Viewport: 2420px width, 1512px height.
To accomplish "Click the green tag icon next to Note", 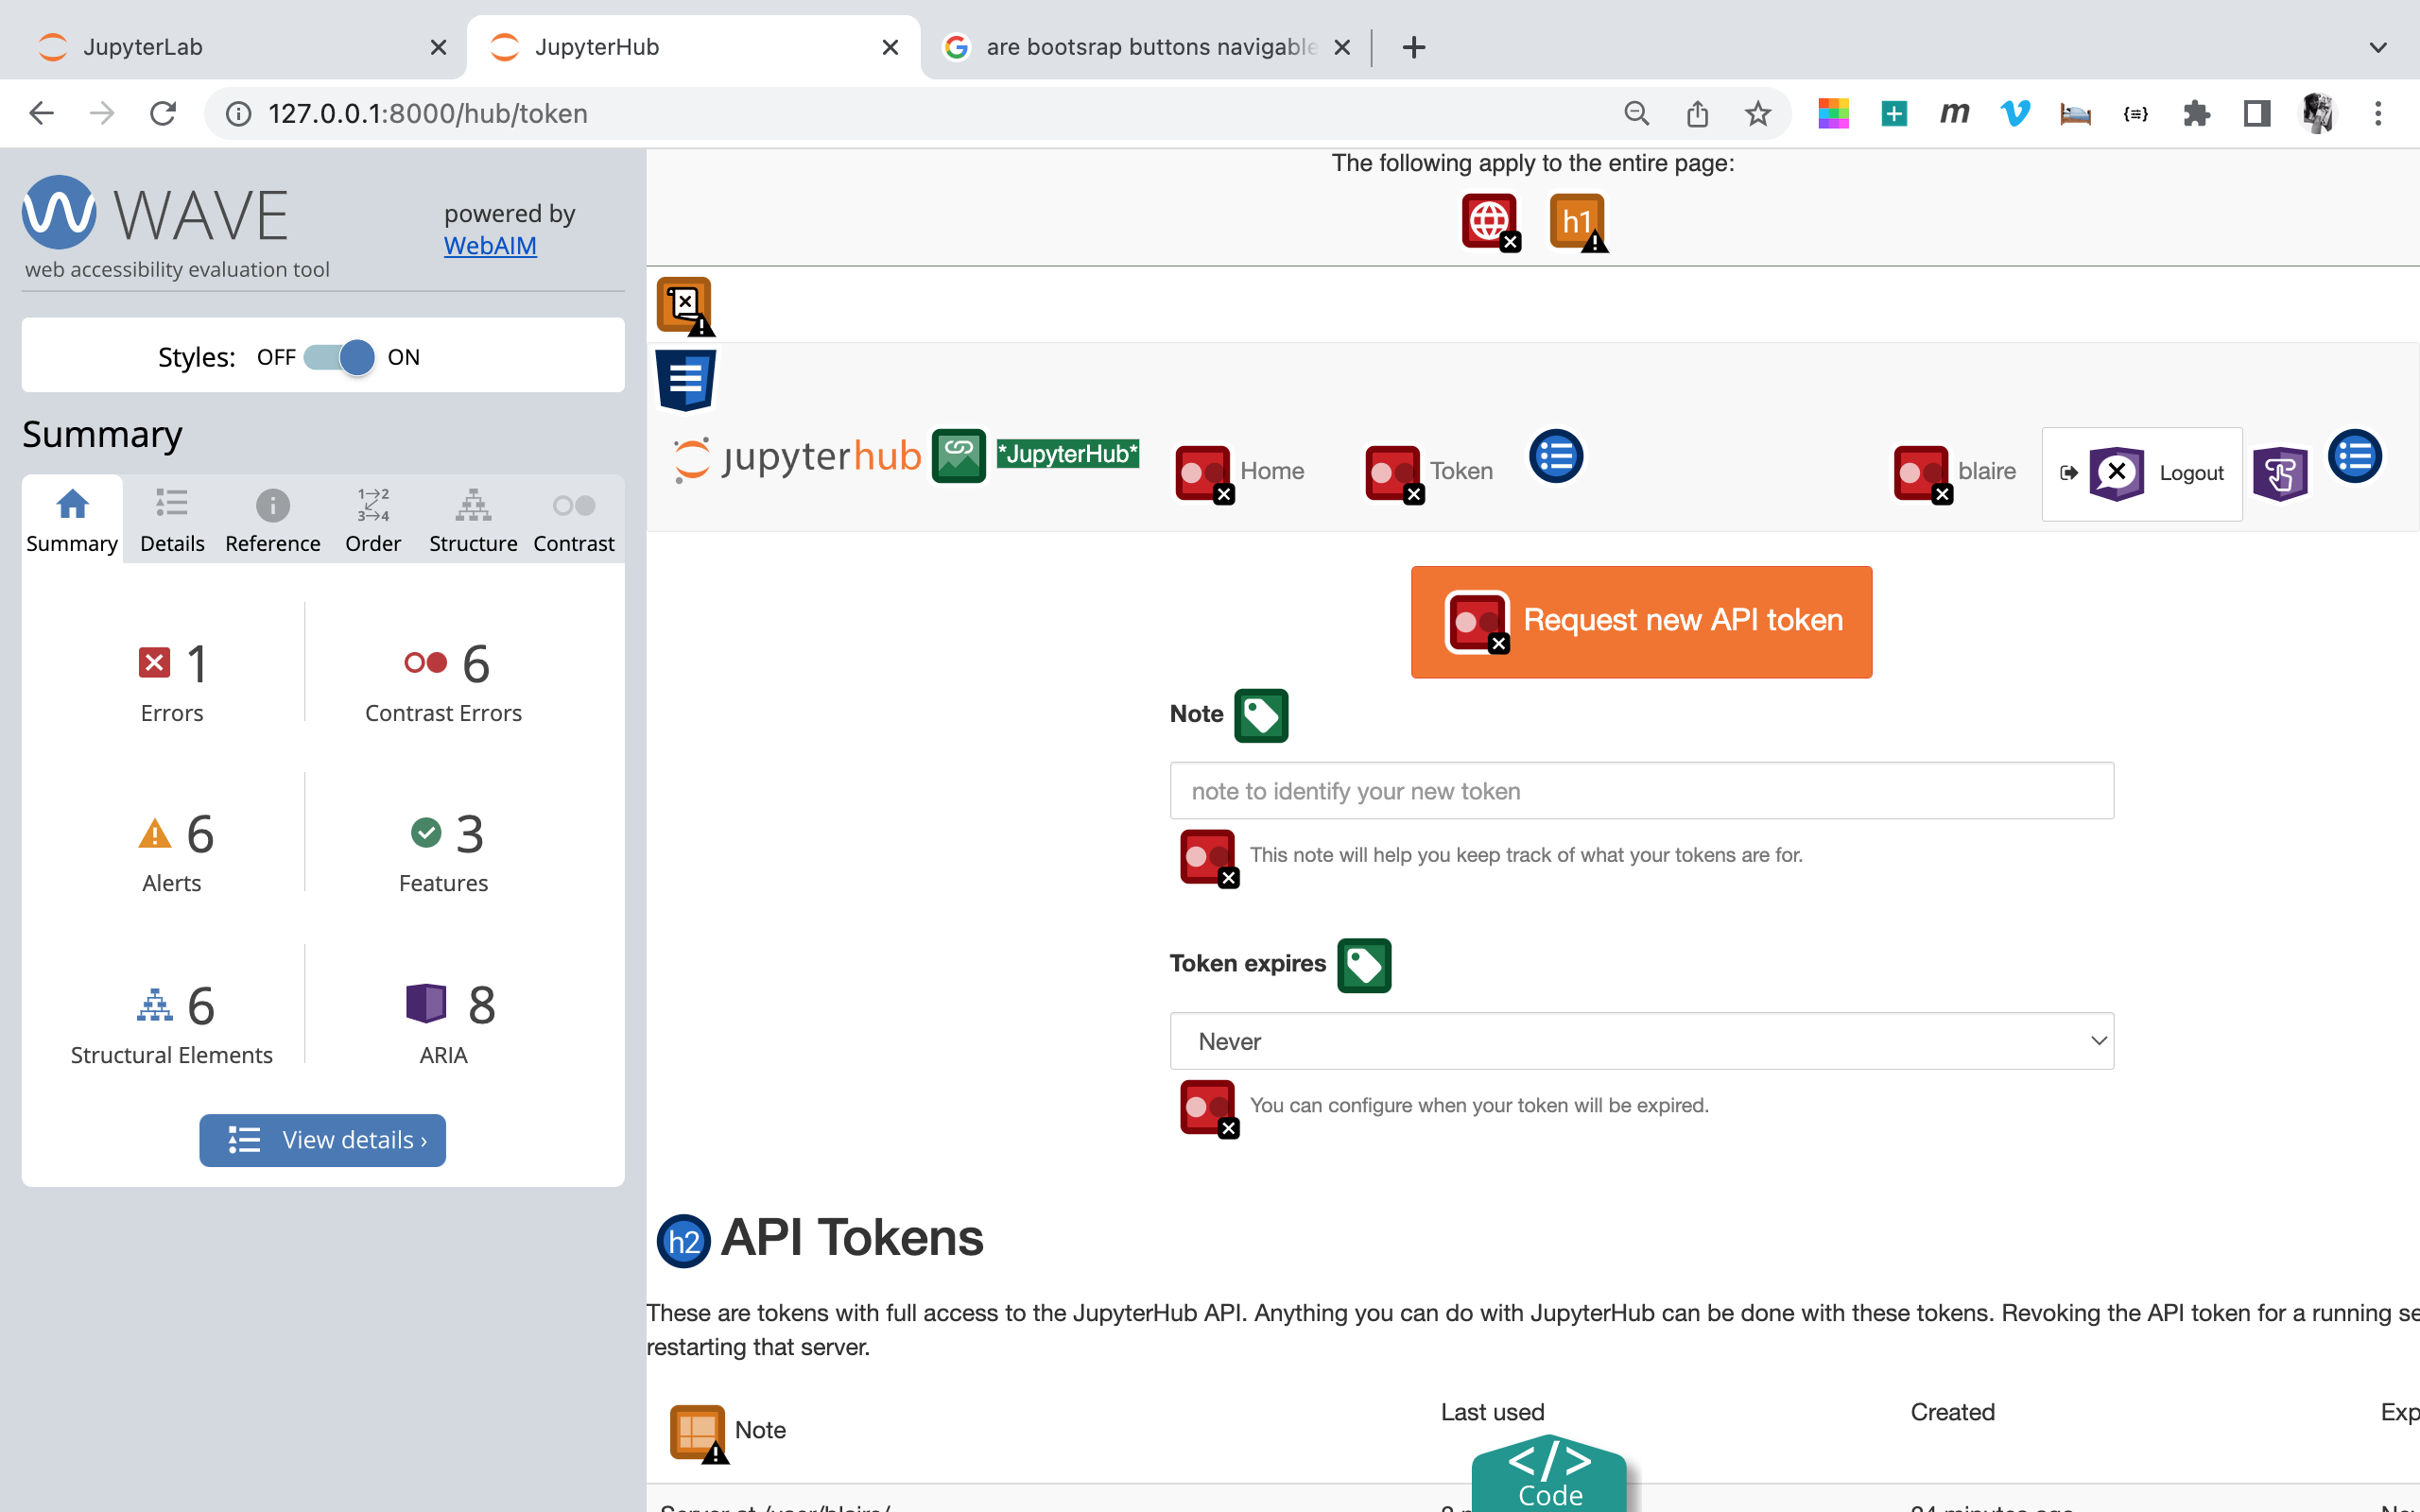I will click(1261, 715).
